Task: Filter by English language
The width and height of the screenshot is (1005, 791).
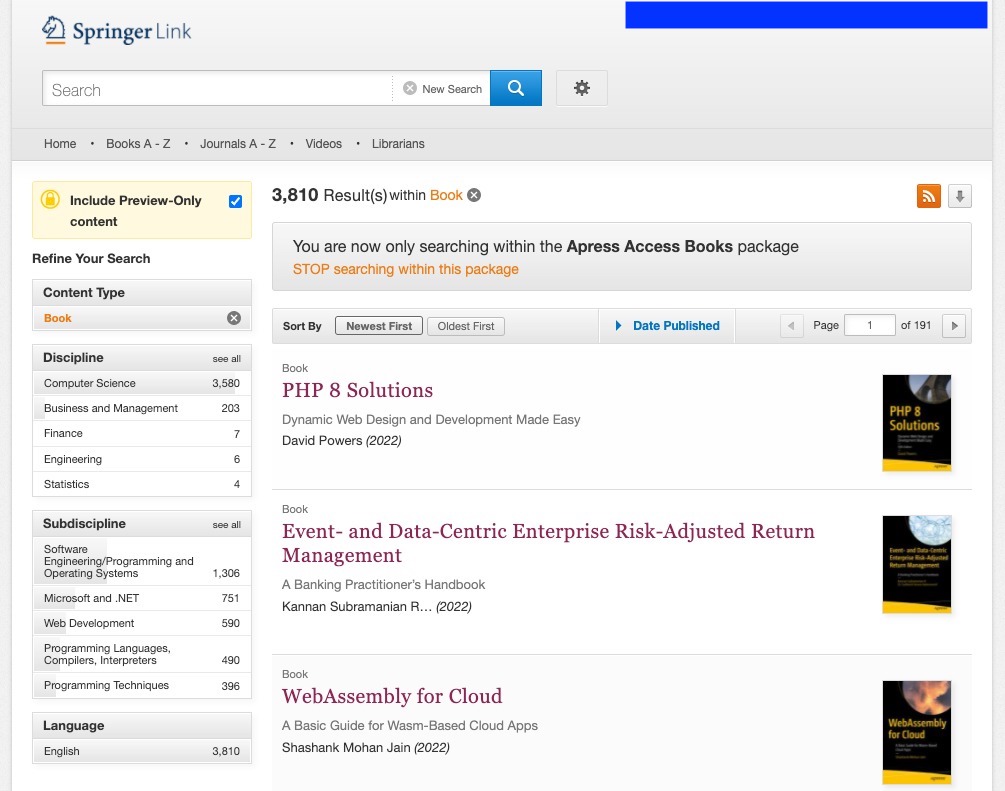Action: (142, 751)
